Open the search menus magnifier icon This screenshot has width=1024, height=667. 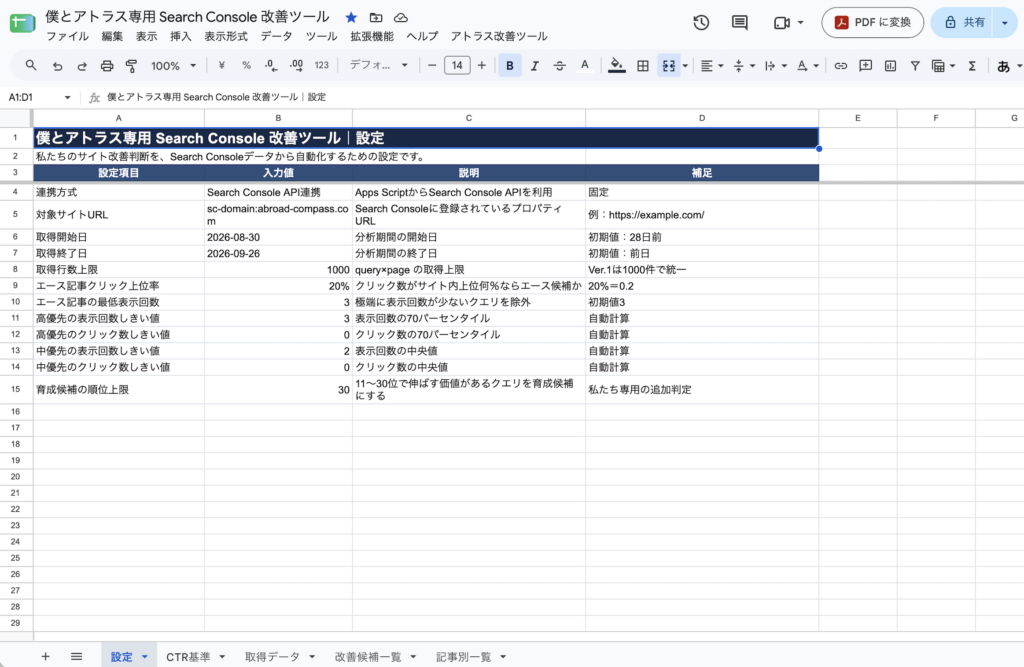click(x=31, y=65)
